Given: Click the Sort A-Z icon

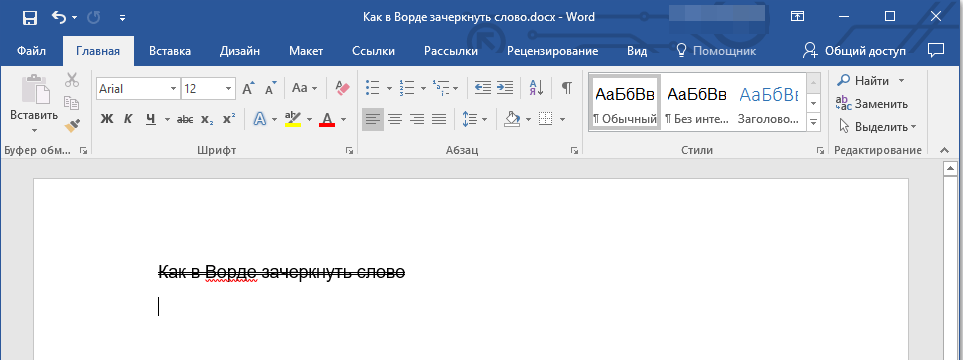Looking at the screenshot, I should click(536, 88).
